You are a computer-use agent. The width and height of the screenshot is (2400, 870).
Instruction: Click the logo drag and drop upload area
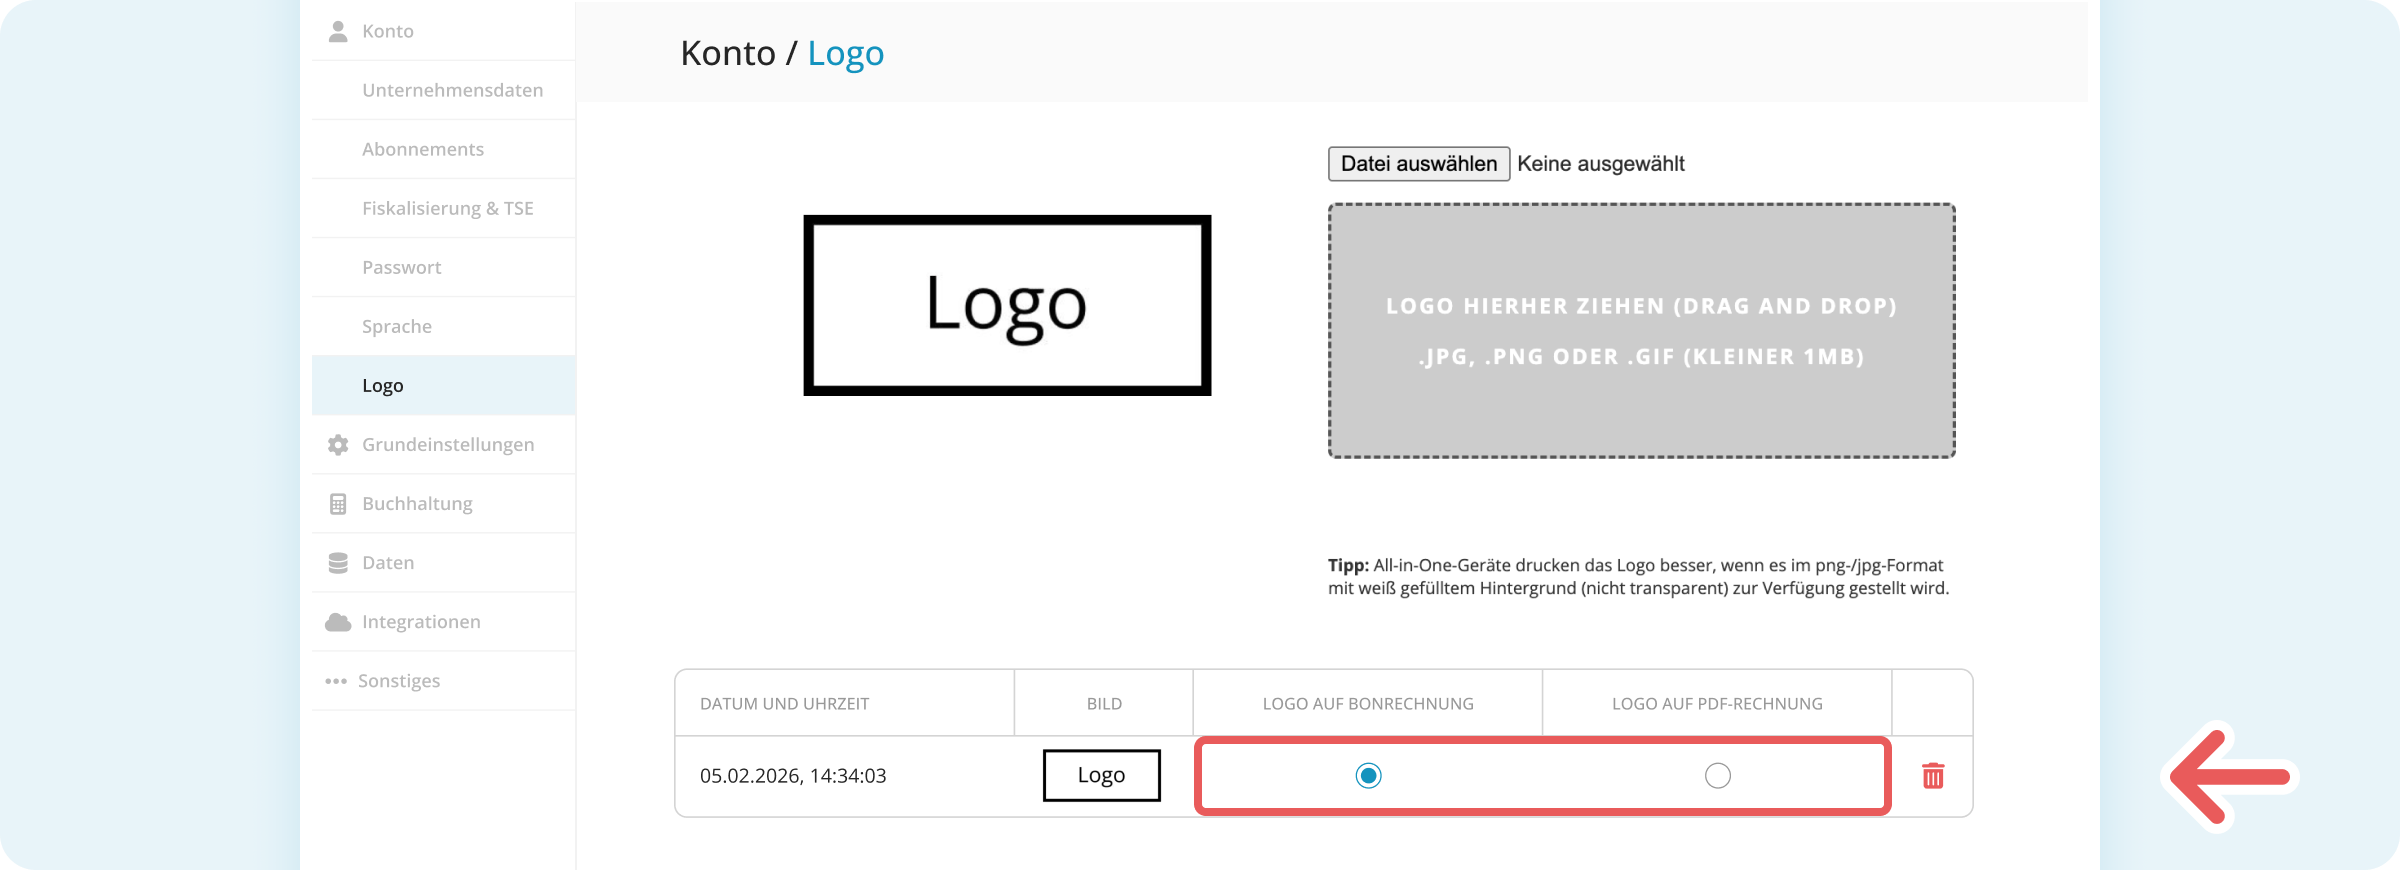1641,331
